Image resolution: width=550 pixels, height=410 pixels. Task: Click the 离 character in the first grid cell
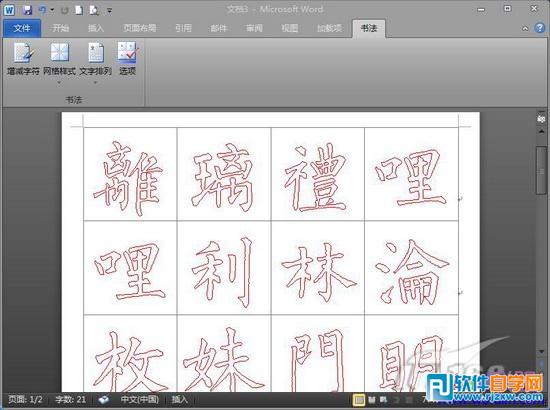click(x=130, y=174)
